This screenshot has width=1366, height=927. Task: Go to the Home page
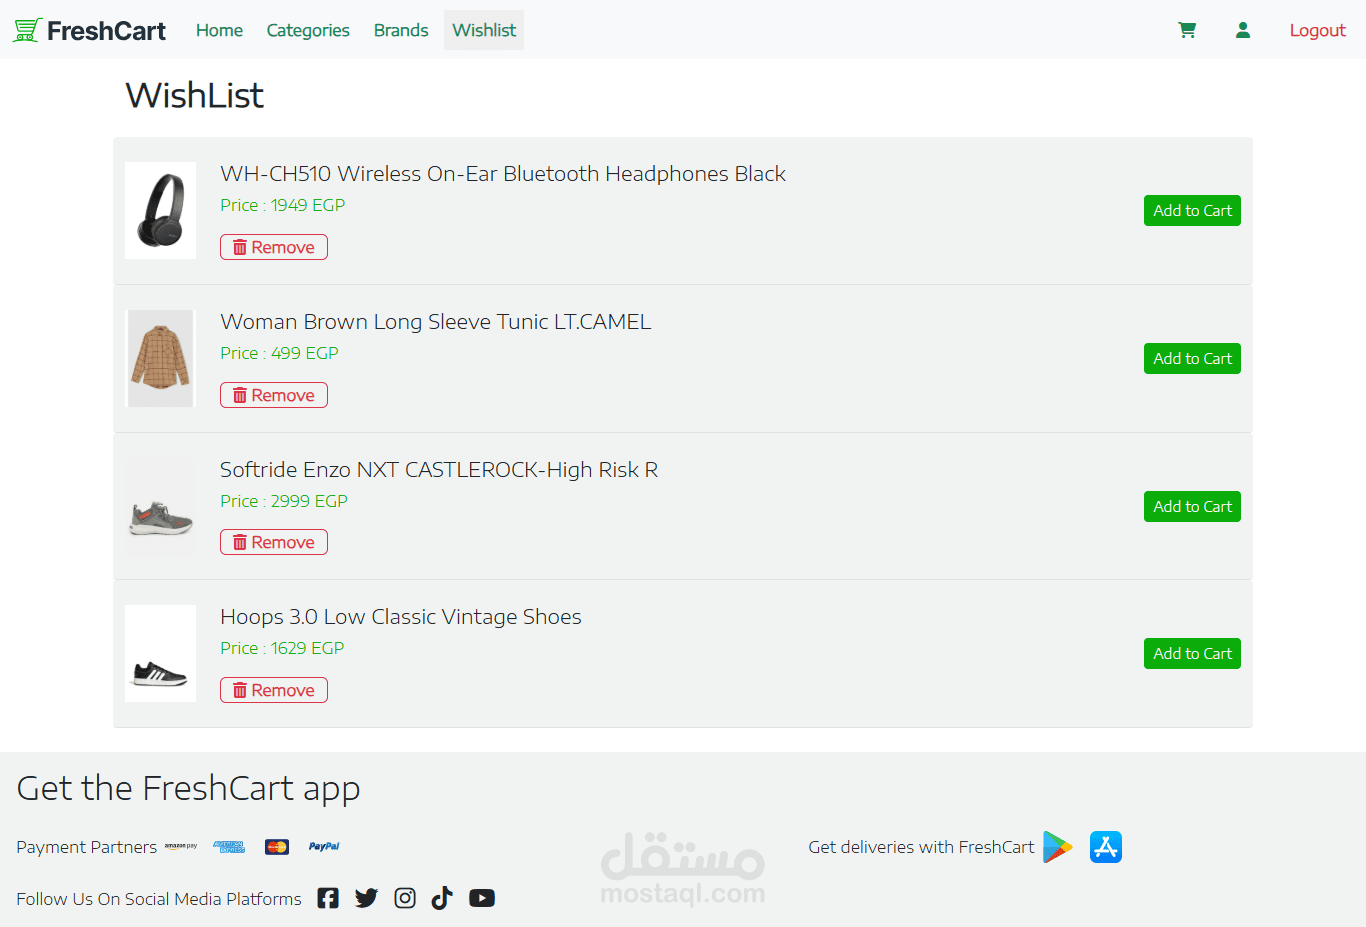click(219, 30)
